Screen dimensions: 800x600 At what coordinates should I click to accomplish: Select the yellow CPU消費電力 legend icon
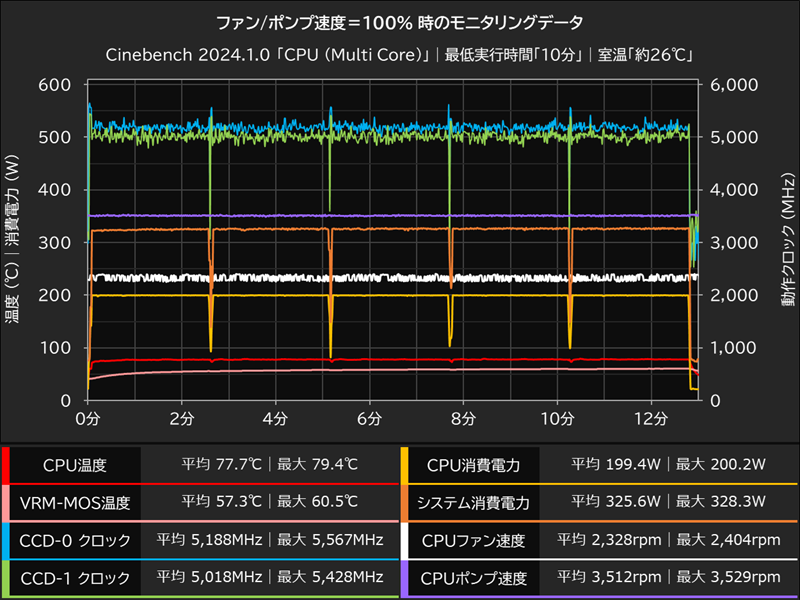click(405, 465)
